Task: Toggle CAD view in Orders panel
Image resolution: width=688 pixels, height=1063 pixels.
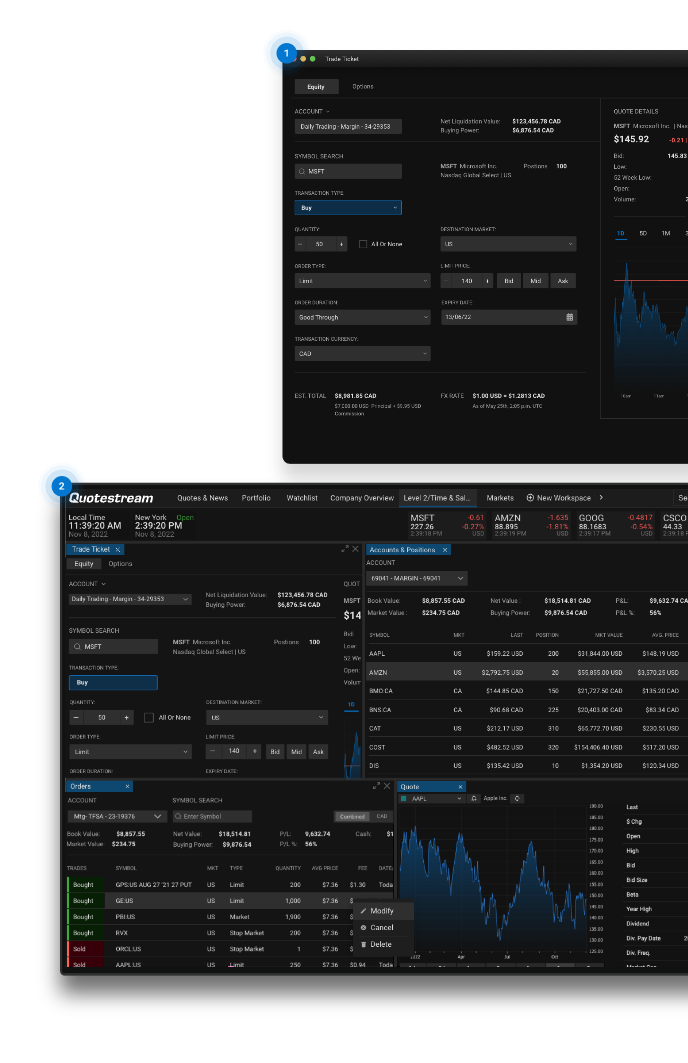Action: [x=382, y=816]
